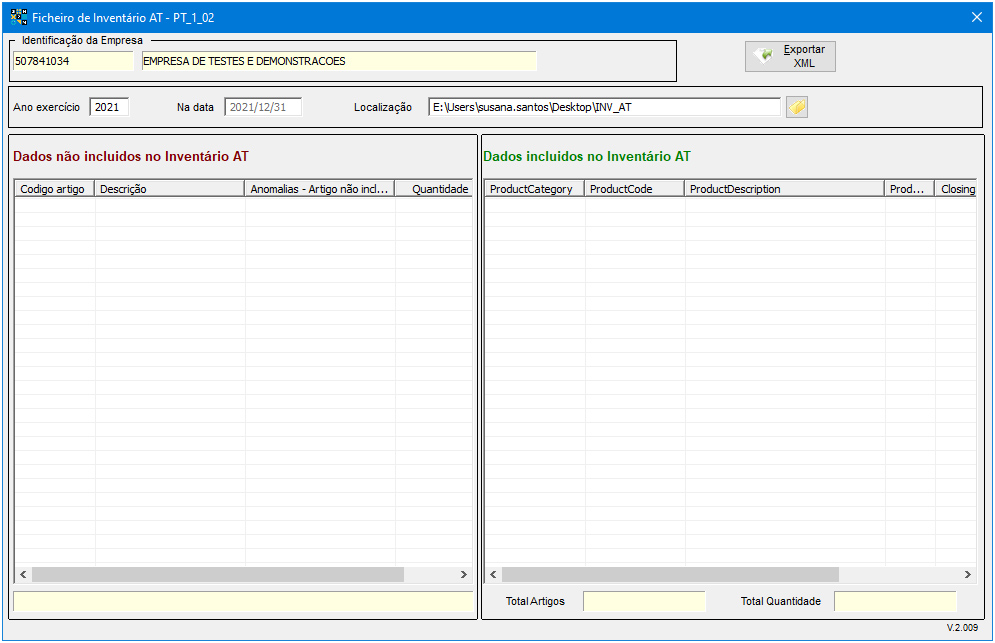Image resolution: width=995 pixels, height=643 pixels.
Task: Sort by Codigo artigo column header
Action: pyautogui.click(x=55, y=189)
